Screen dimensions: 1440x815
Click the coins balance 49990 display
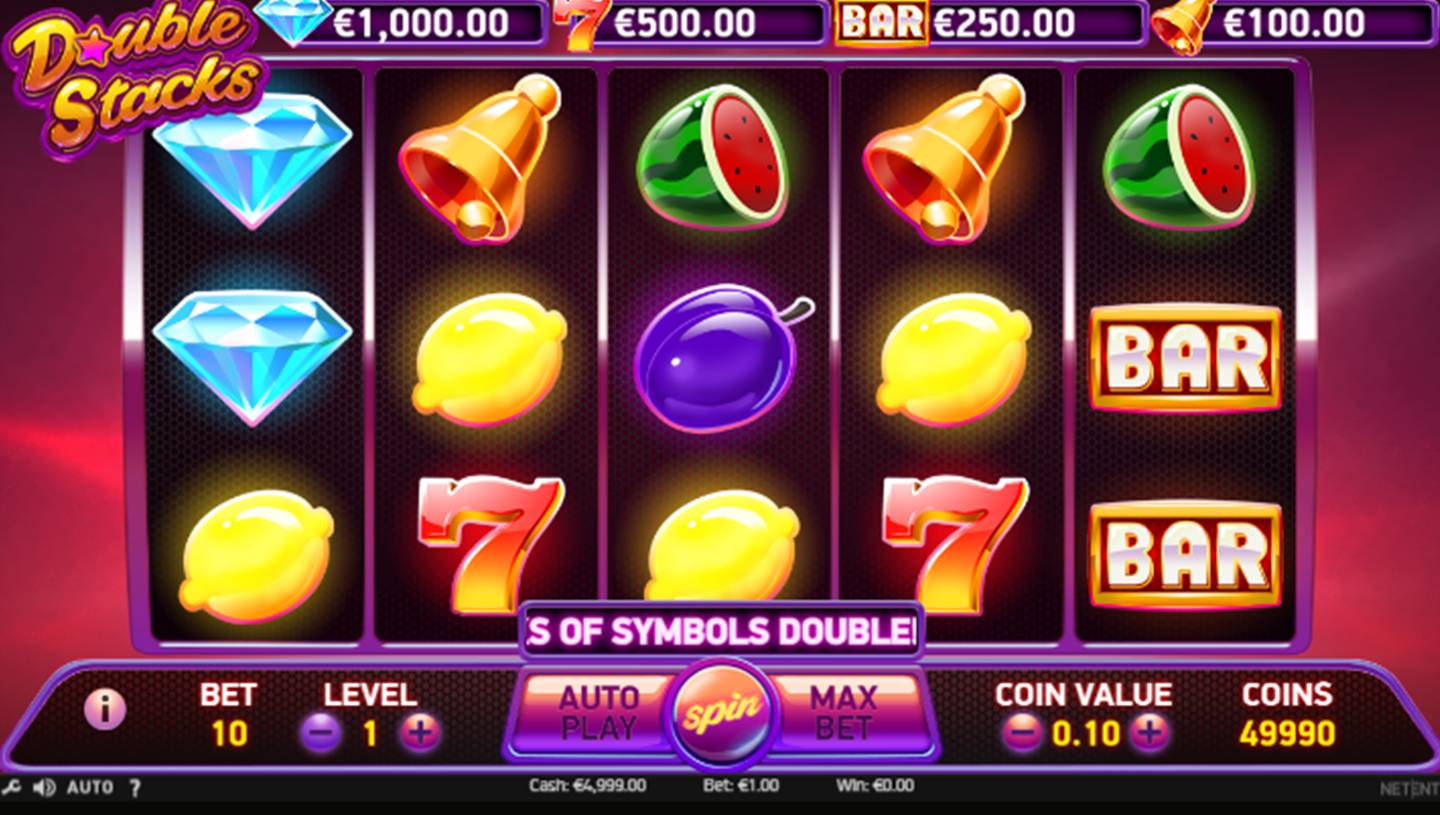click(x=1287, y=734)
